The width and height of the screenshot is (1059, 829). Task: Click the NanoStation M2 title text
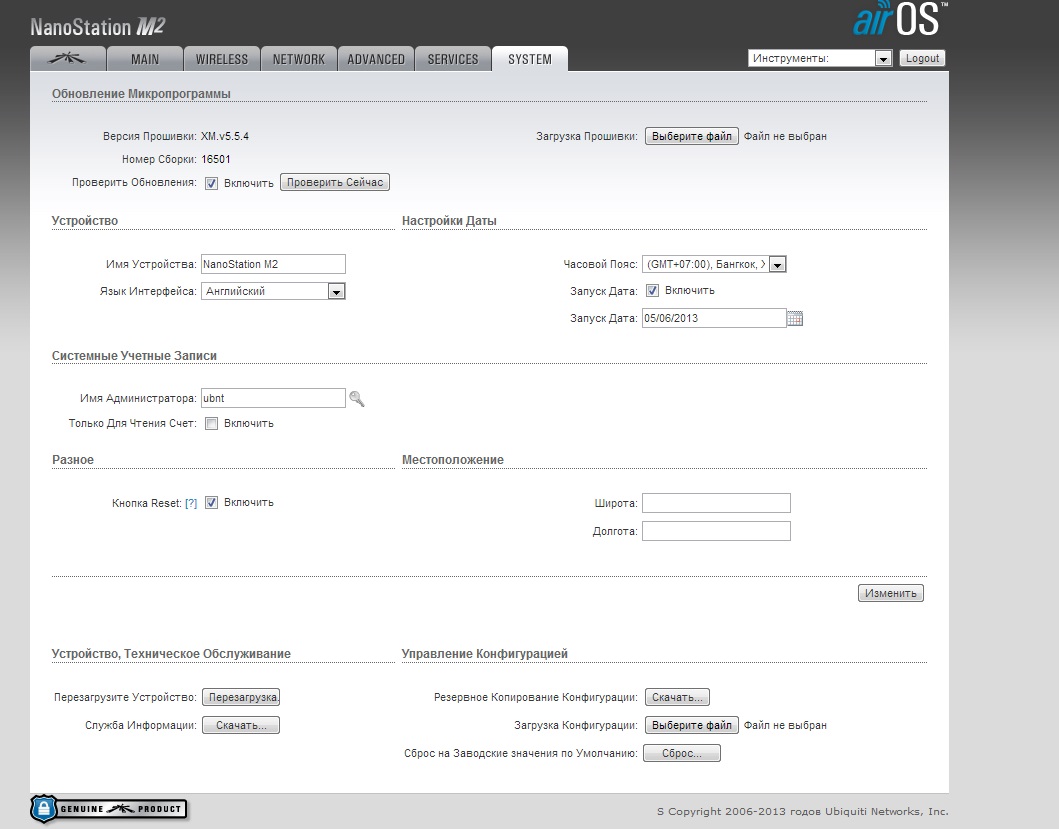(98, 27)
